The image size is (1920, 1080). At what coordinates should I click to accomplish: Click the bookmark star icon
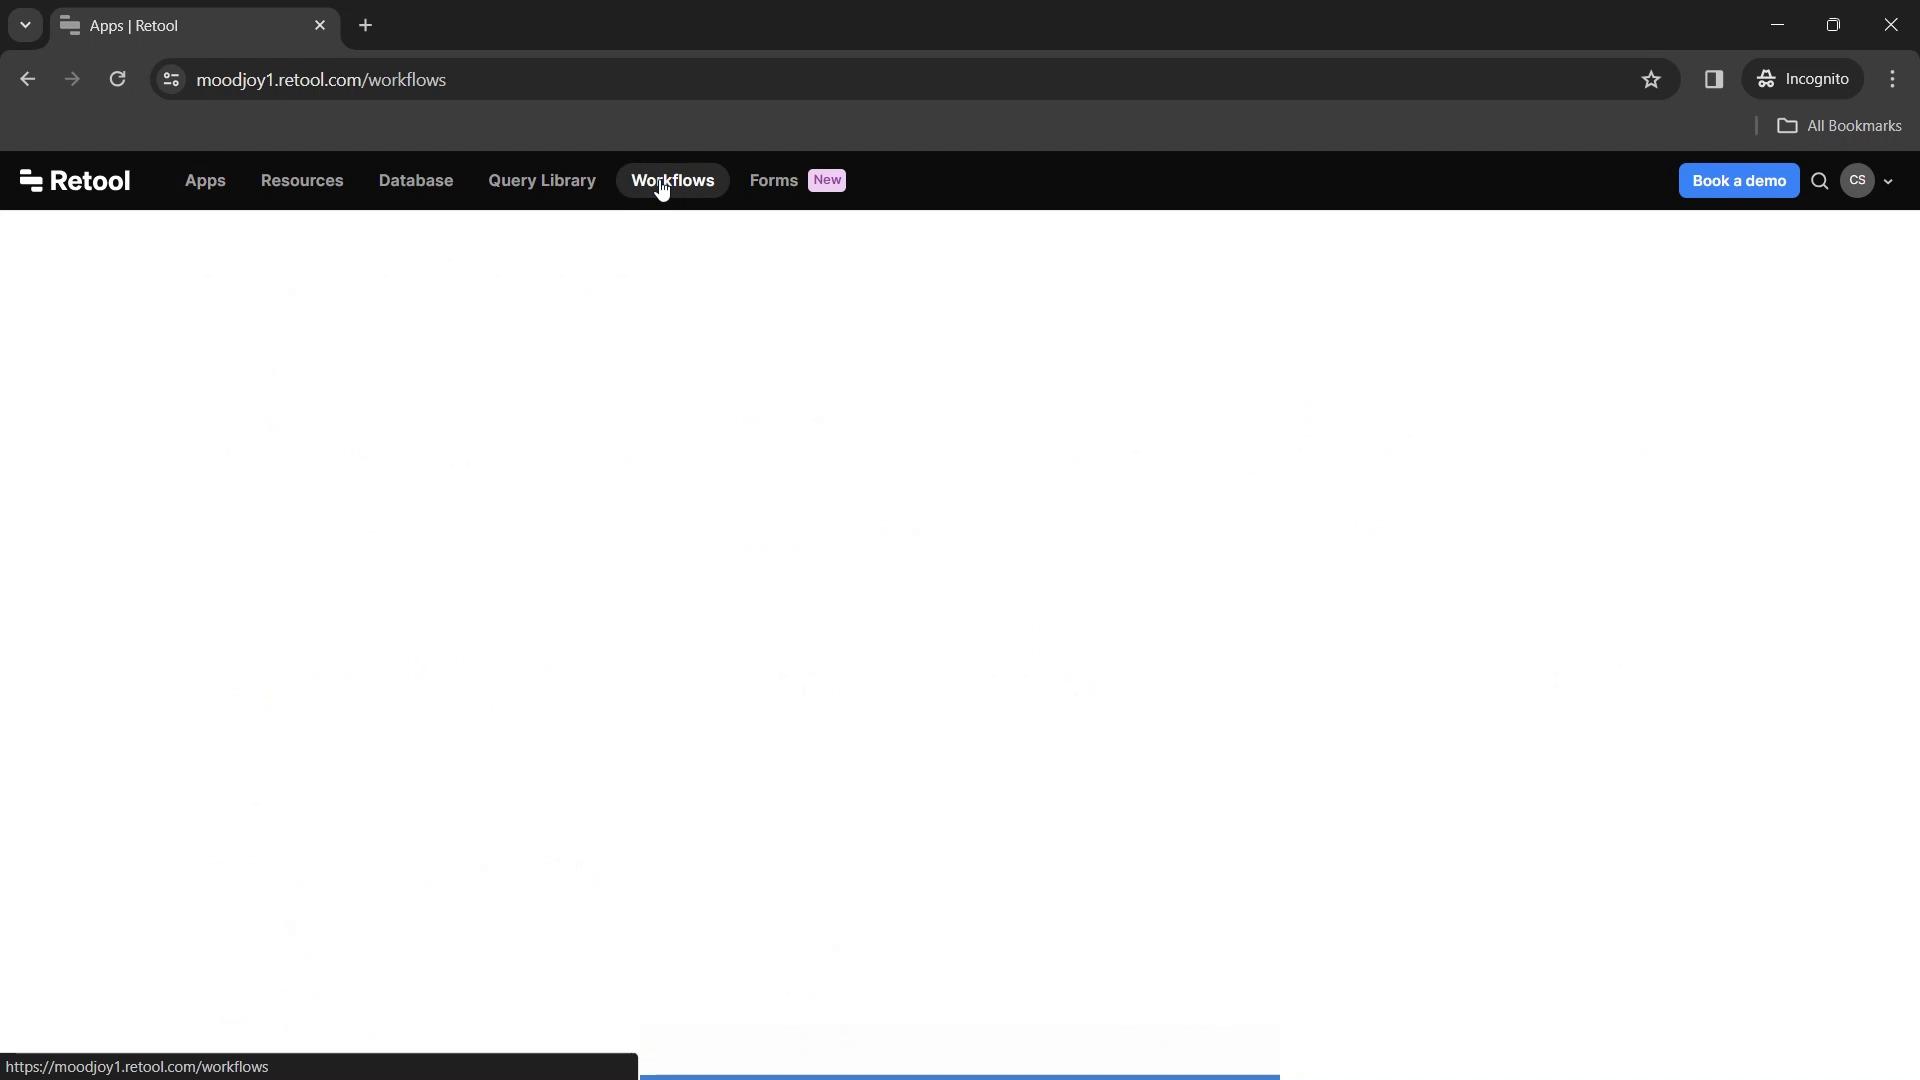point(1651,79)
